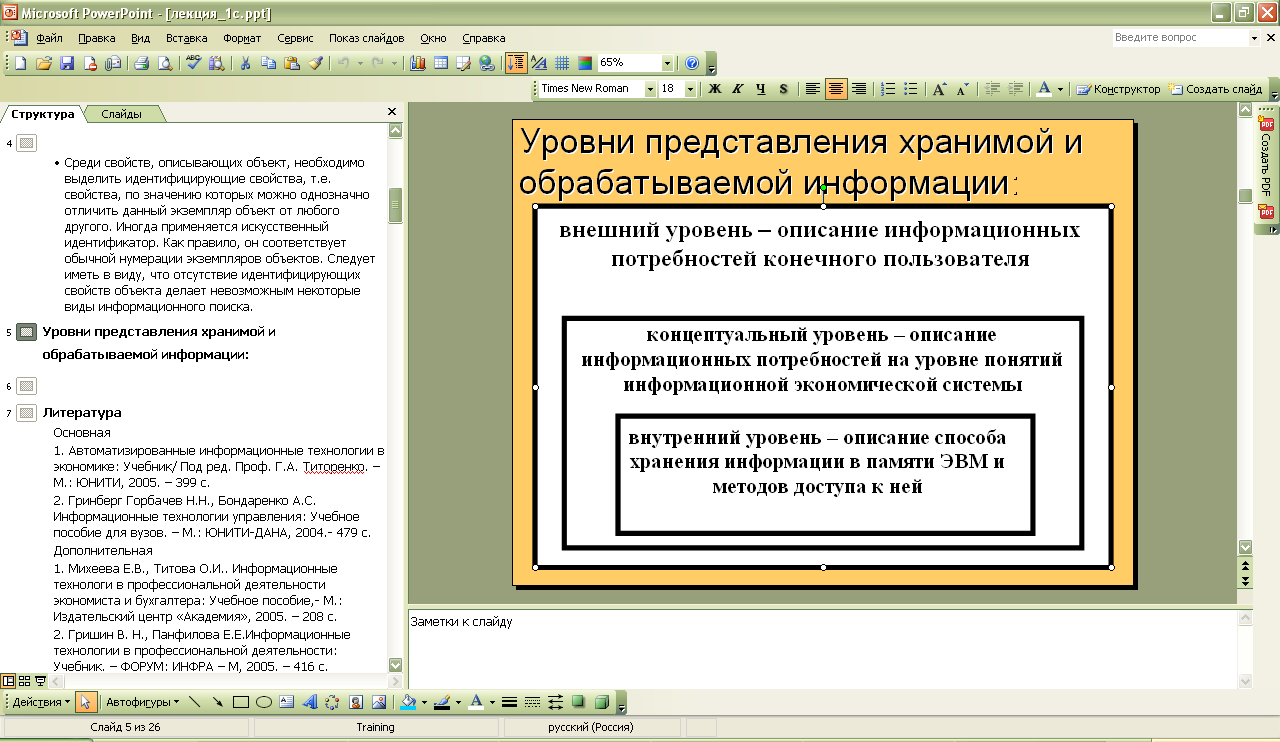
Task: Open the line color dropdown arrow
Action: [459, 702]
